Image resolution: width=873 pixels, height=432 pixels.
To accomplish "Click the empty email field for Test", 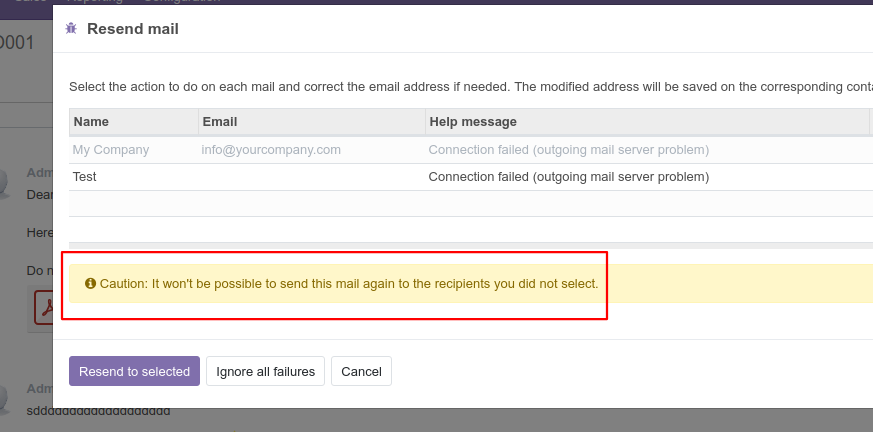I will [312, 177].
